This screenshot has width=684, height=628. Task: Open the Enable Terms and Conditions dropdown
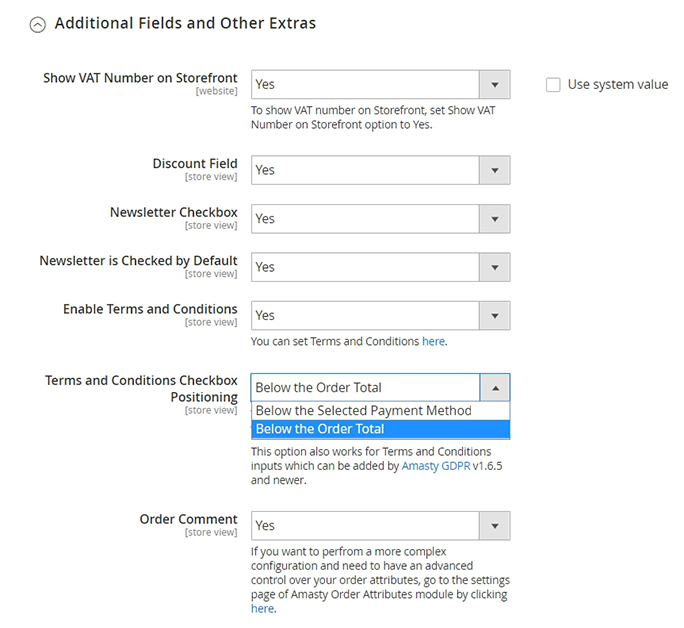click(x=365, y=315)
